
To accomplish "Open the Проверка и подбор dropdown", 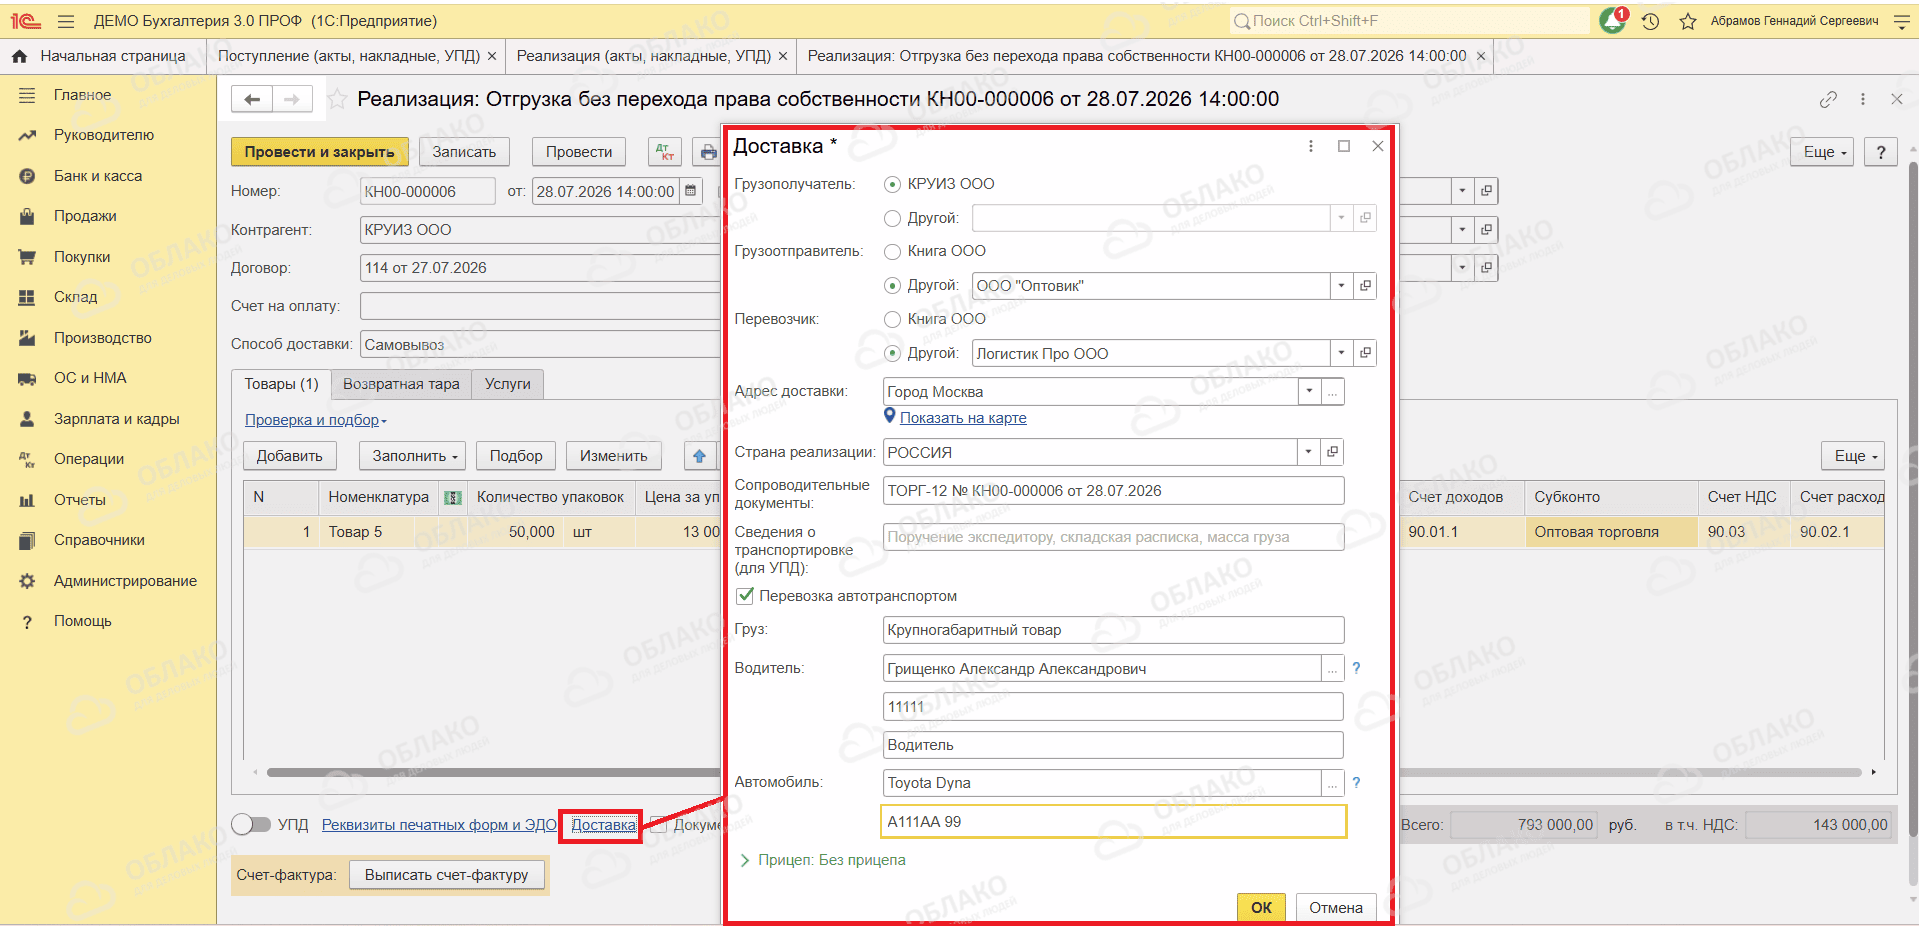I will (316, 420).
